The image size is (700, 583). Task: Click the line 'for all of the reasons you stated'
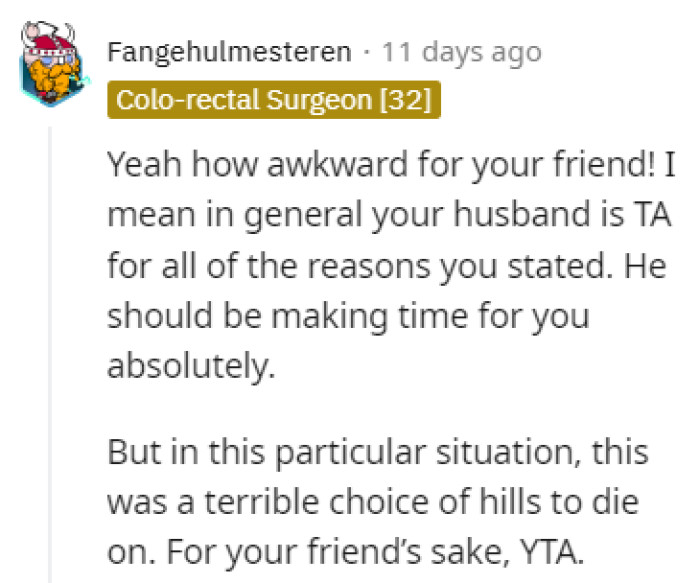[360, 266]
